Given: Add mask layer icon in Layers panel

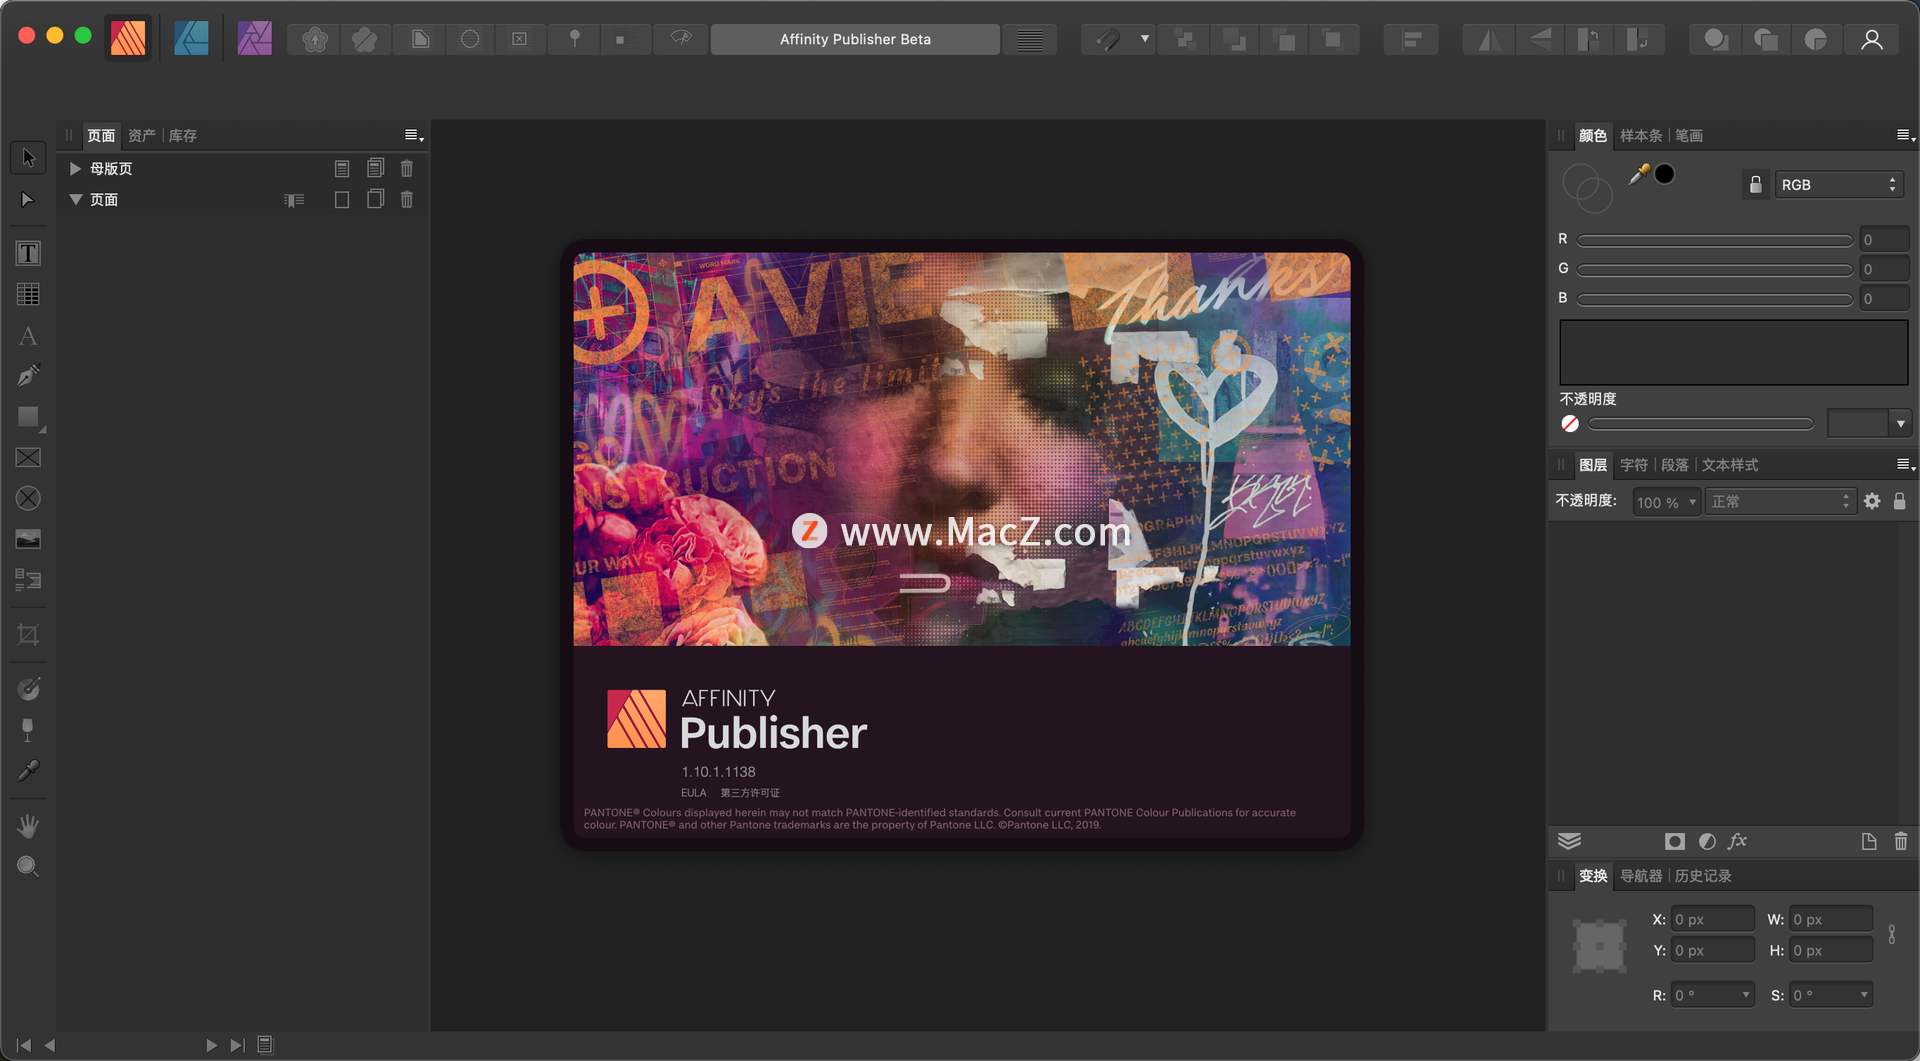Looking at the screenshot, I should pos(1674,841).
